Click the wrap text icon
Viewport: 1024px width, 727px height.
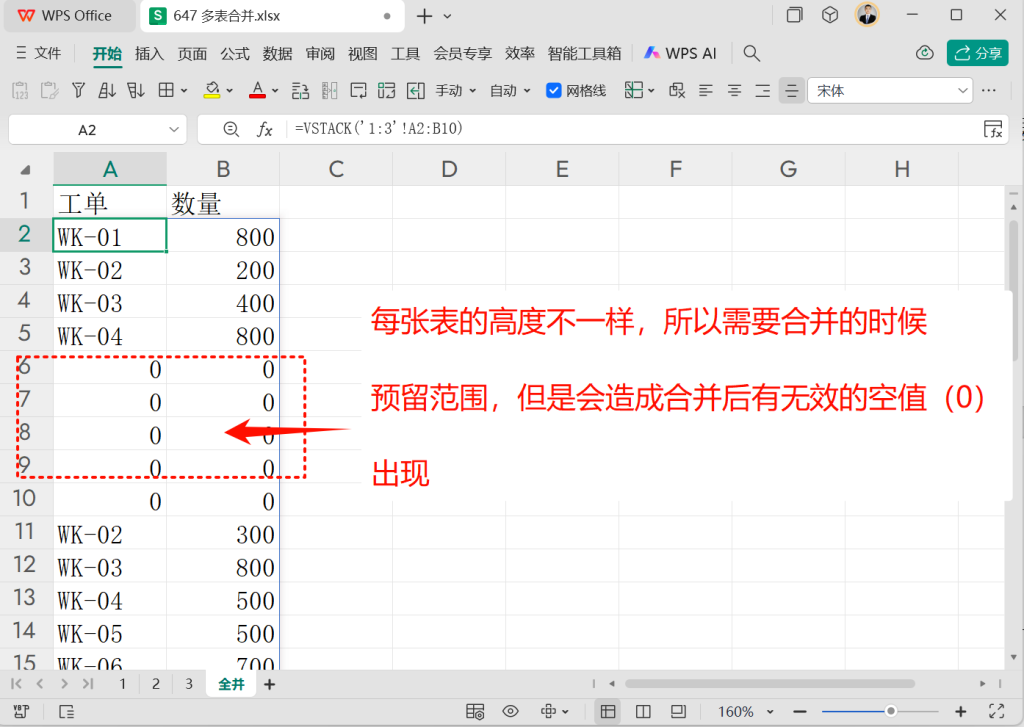pyautogui.click(x=358, y=90)
